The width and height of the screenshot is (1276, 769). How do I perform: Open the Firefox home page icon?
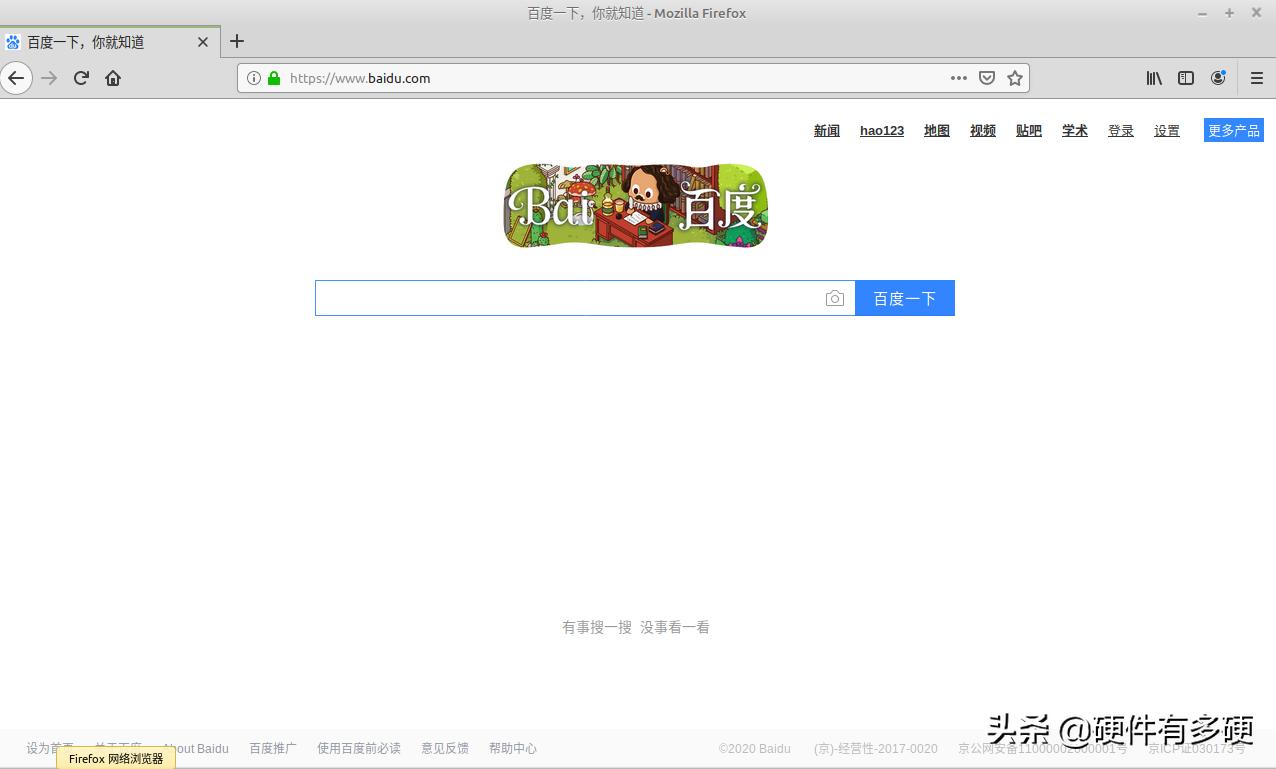(113, 77)
